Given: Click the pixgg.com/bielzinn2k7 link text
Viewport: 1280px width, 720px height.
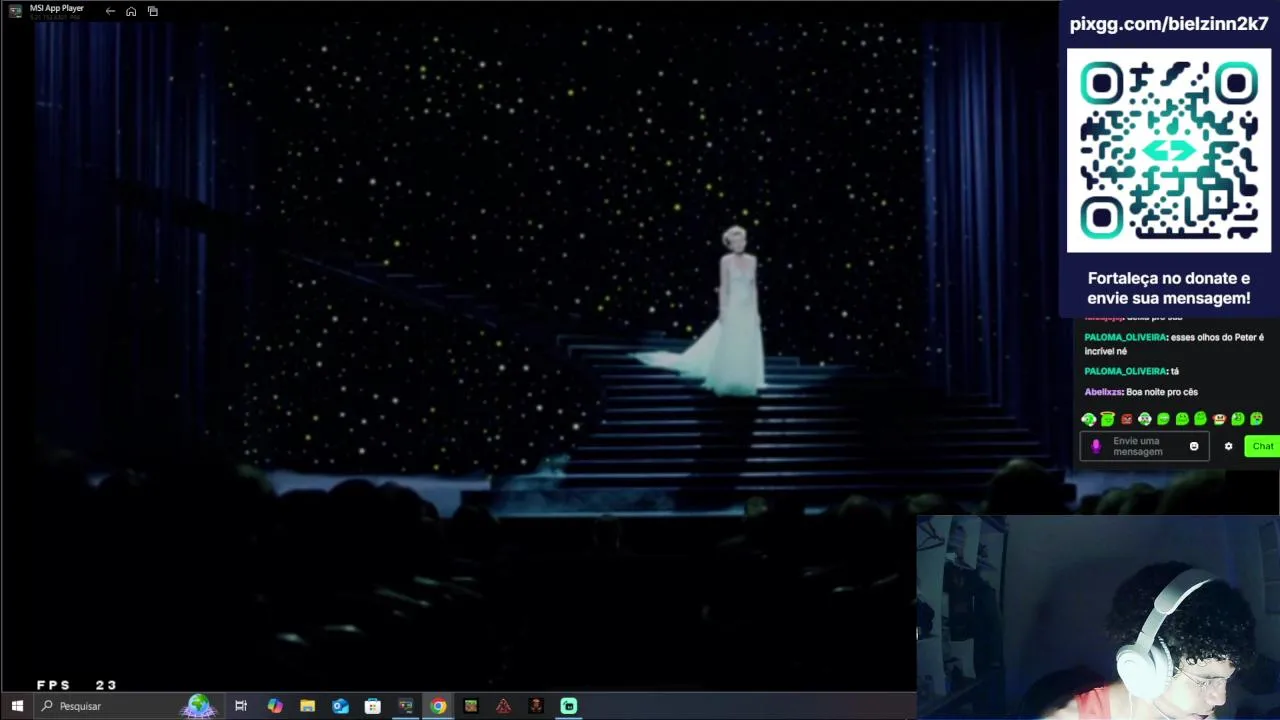Looking at the screenshot, I should click(x=1169, y=25).
